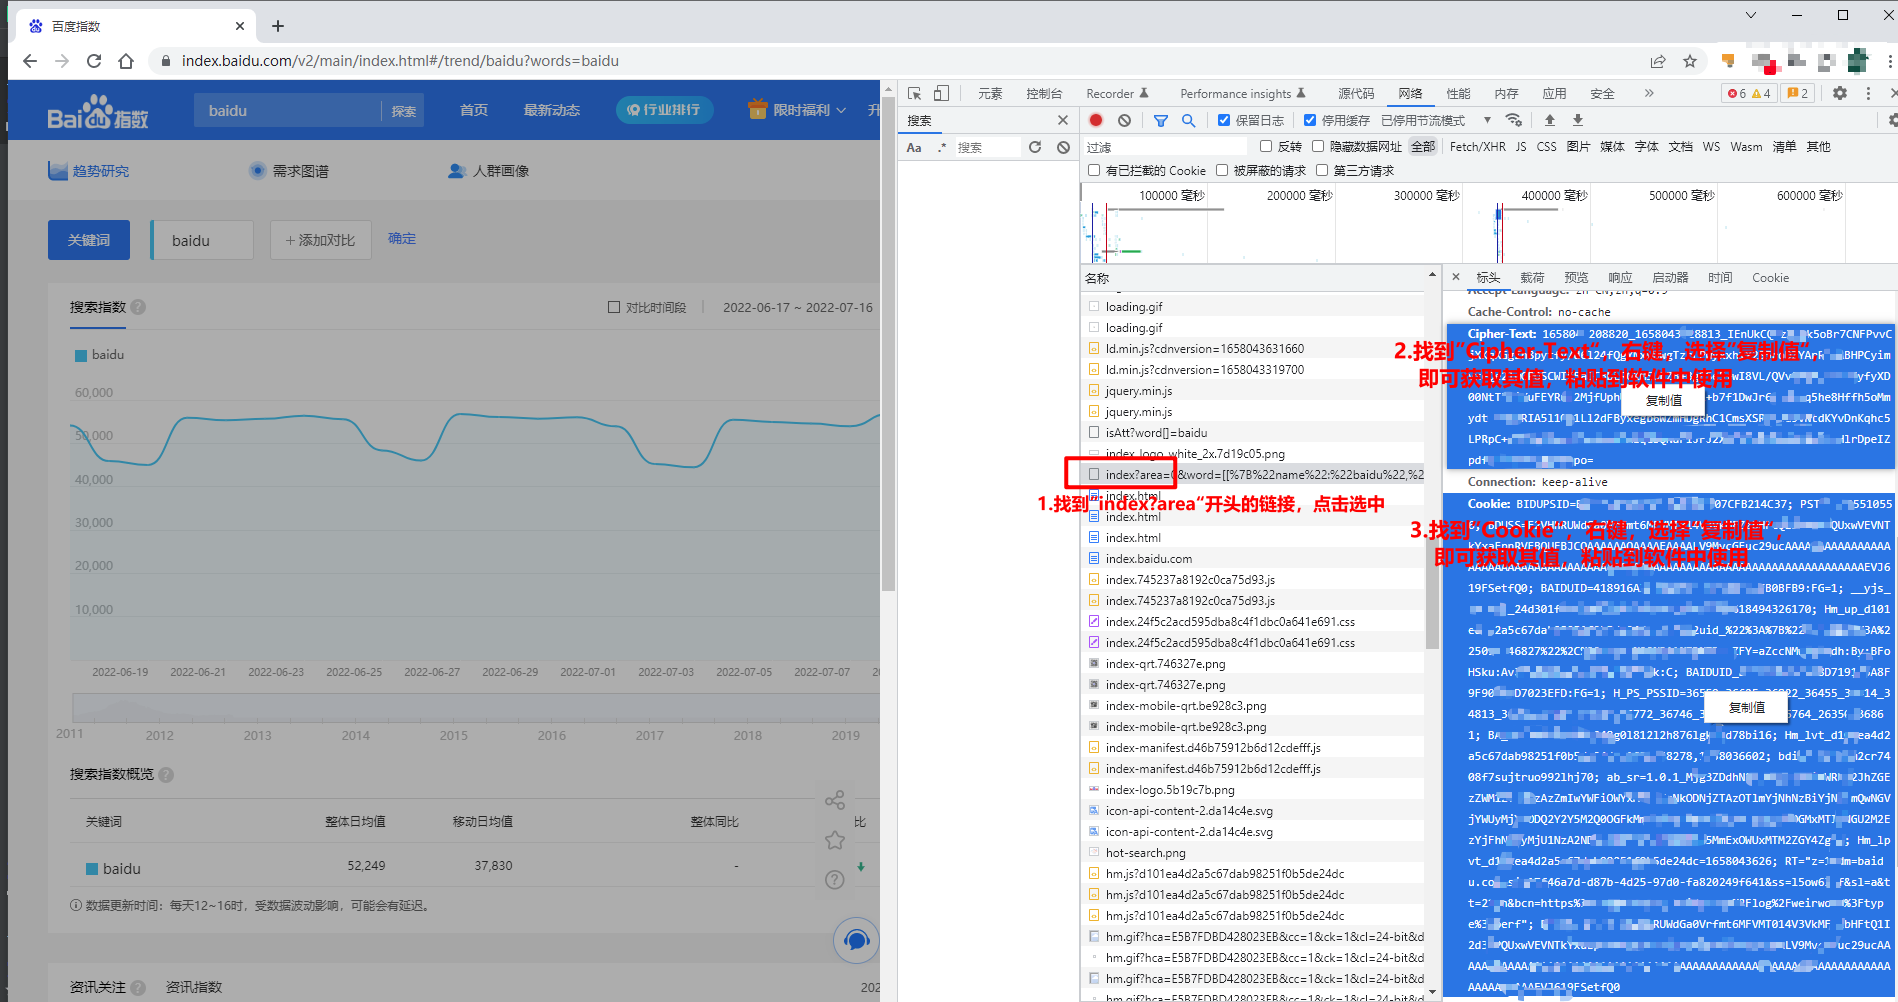Click the 添加对比 button
The width and height of the screenshot is (1898, 1002).
[320, 240]
